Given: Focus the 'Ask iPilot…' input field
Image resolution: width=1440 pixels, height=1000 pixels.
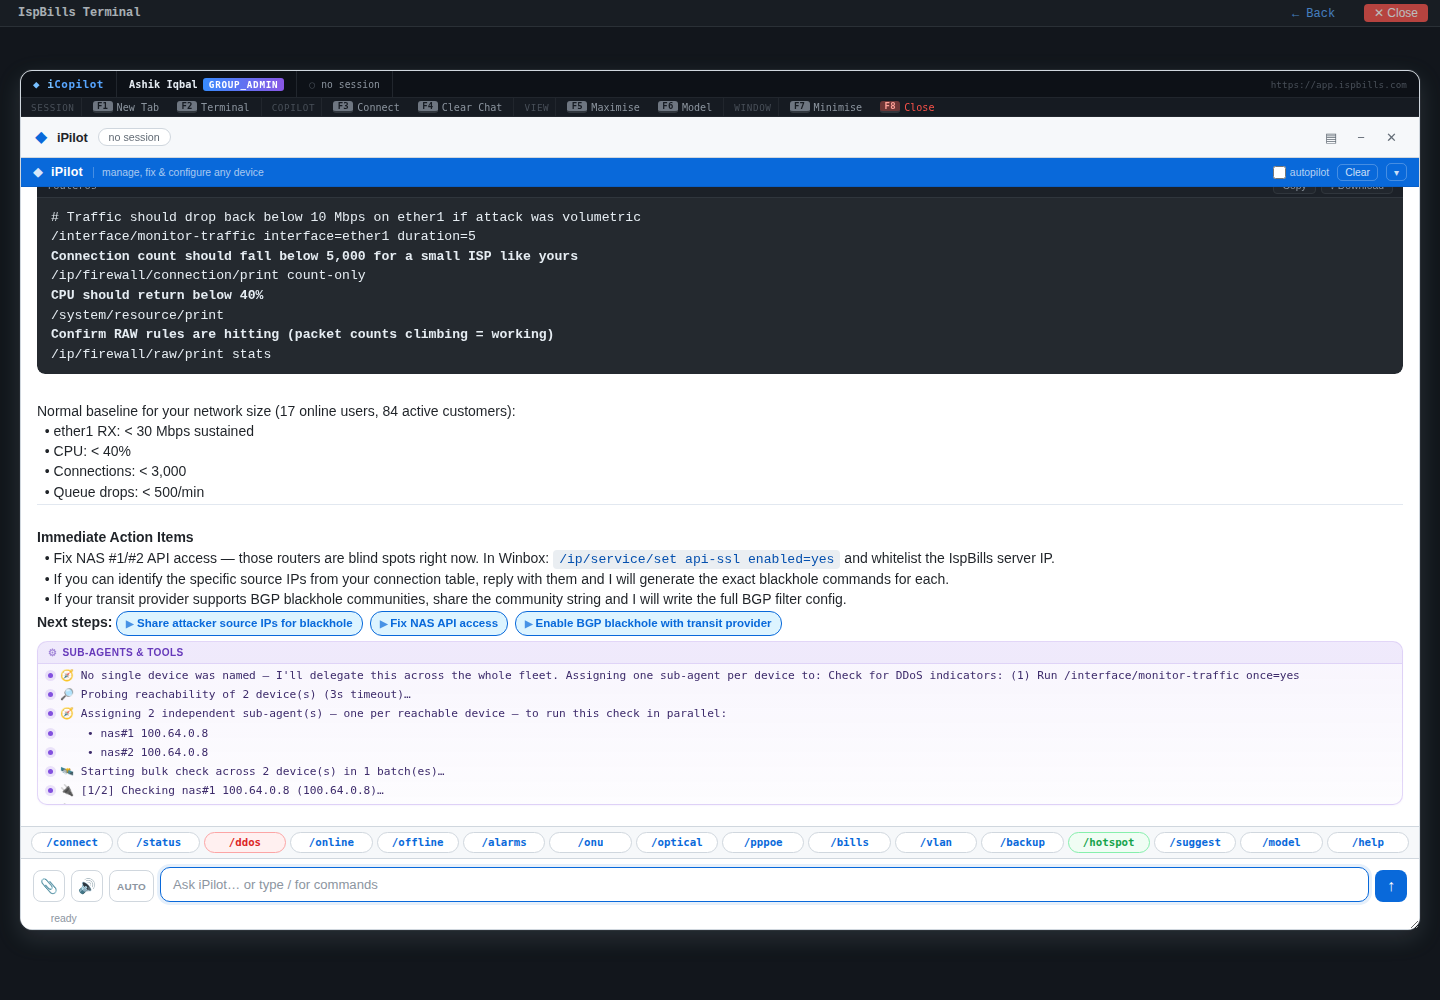Looking at the screenshot, I should [764, 885].
